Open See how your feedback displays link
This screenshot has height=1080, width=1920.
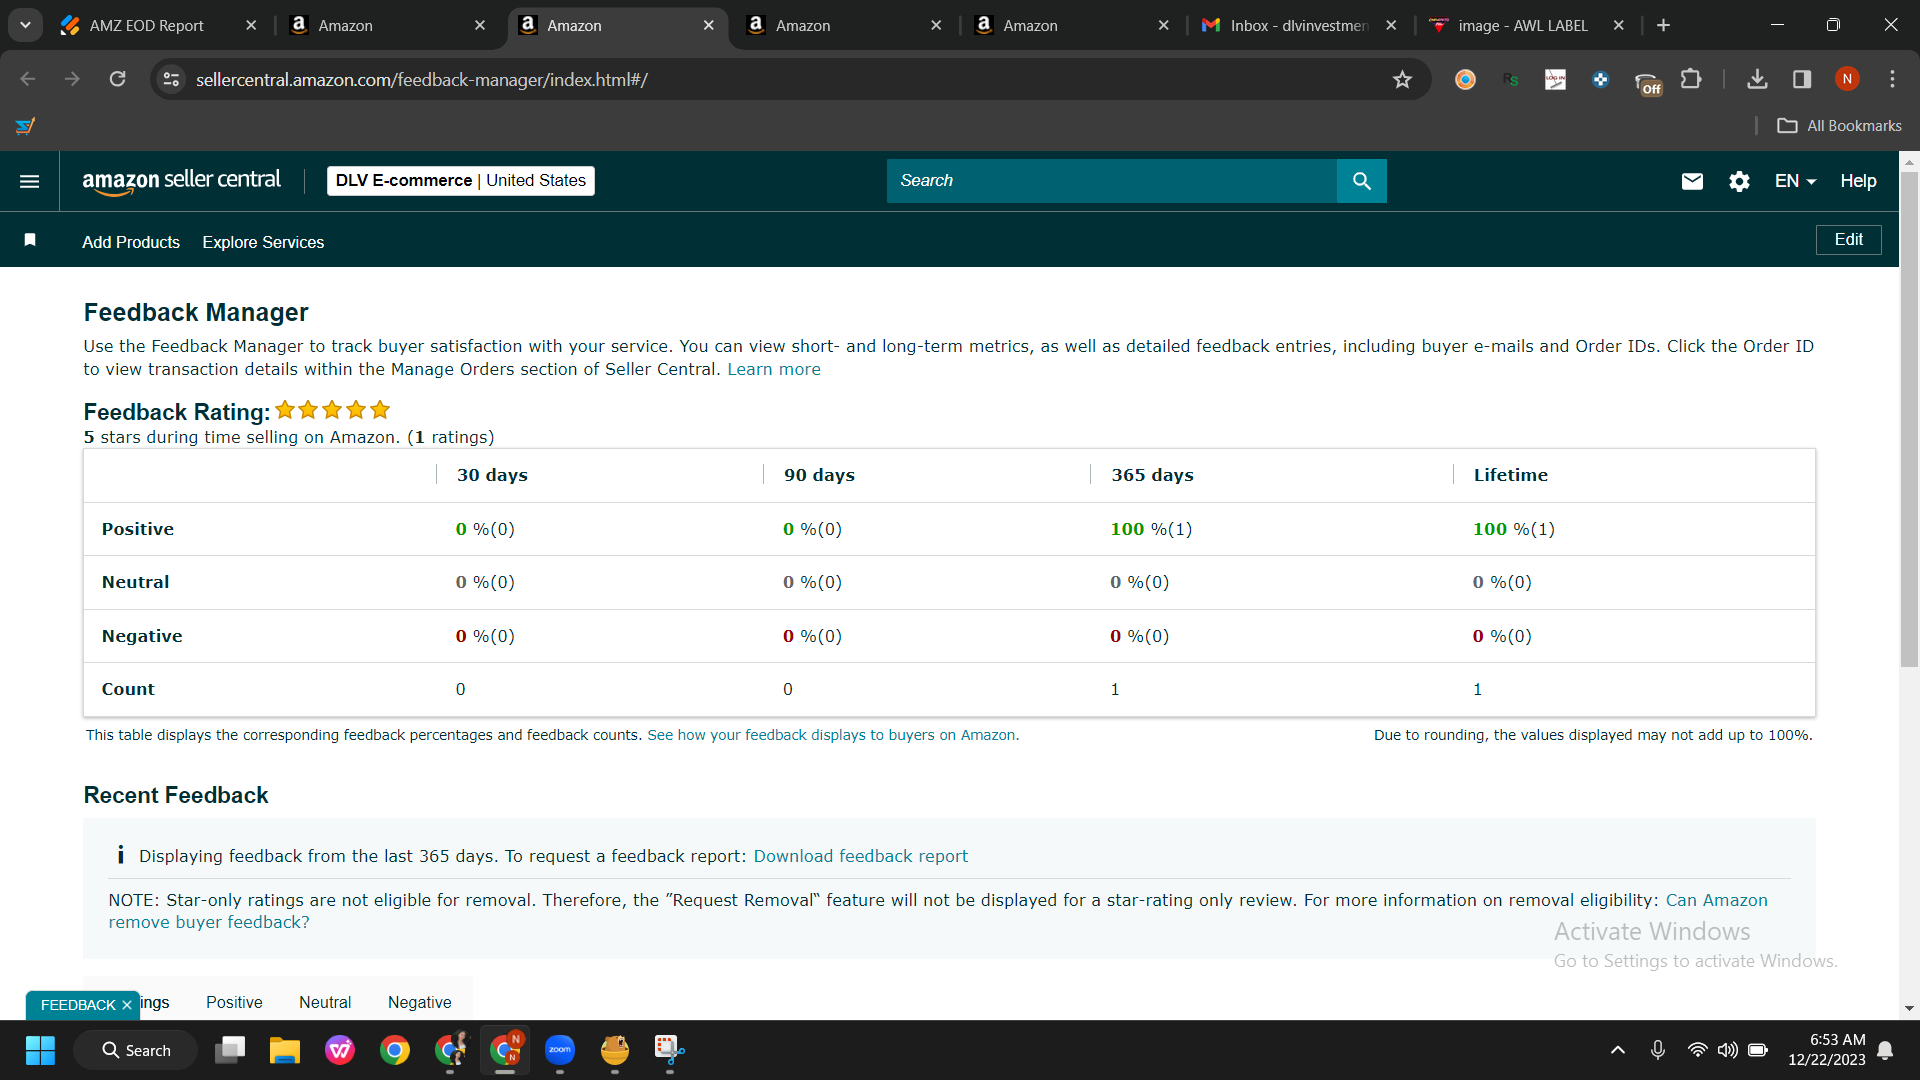pyautogui.click(x=831, y=735)
